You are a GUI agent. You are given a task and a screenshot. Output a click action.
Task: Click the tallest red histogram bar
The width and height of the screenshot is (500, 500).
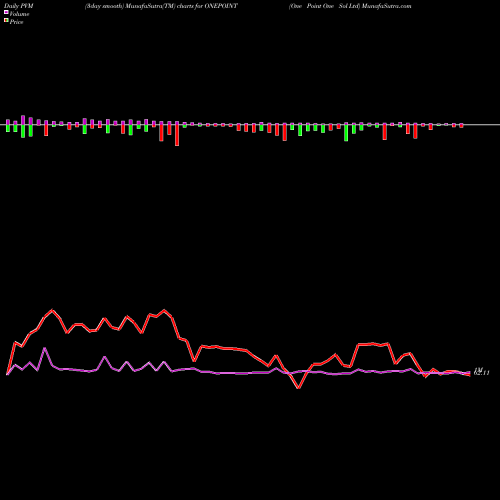pyautogui.click(x=177, y=134)
